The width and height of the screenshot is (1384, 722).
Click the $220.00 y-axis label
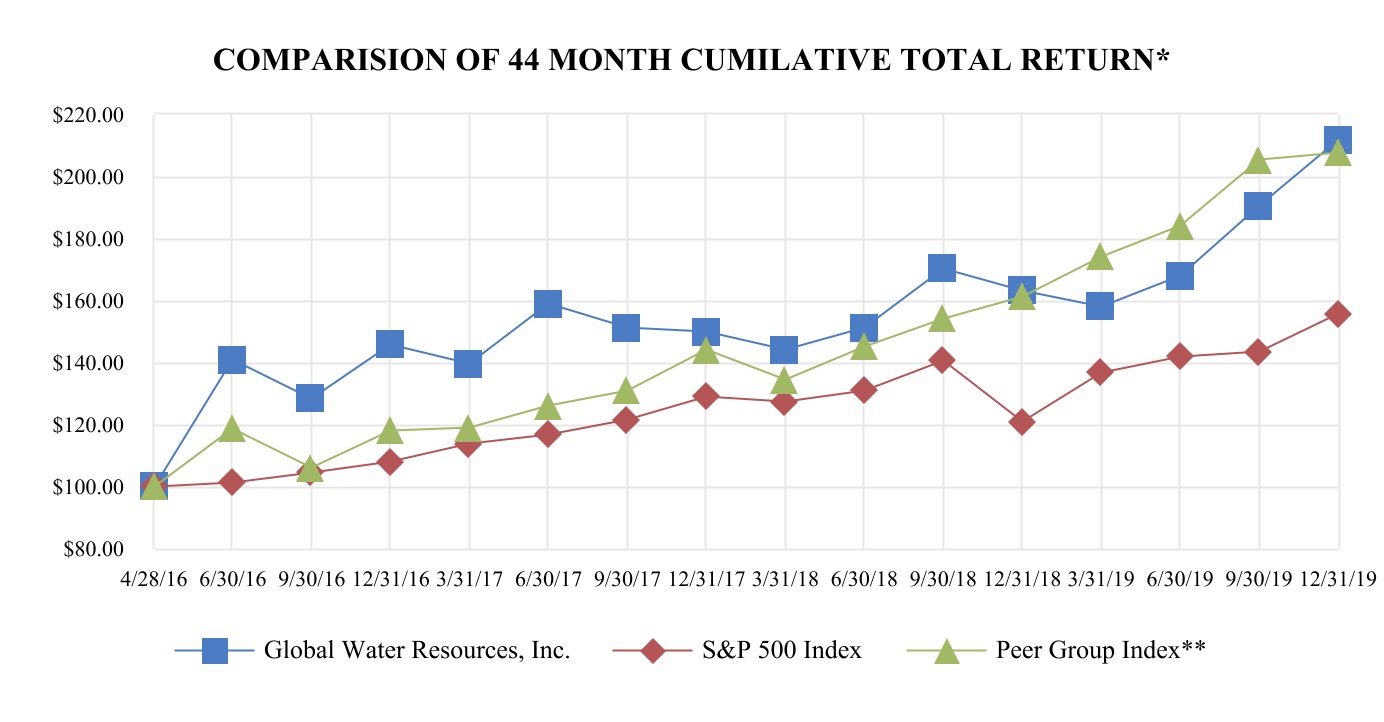(87, 116)
